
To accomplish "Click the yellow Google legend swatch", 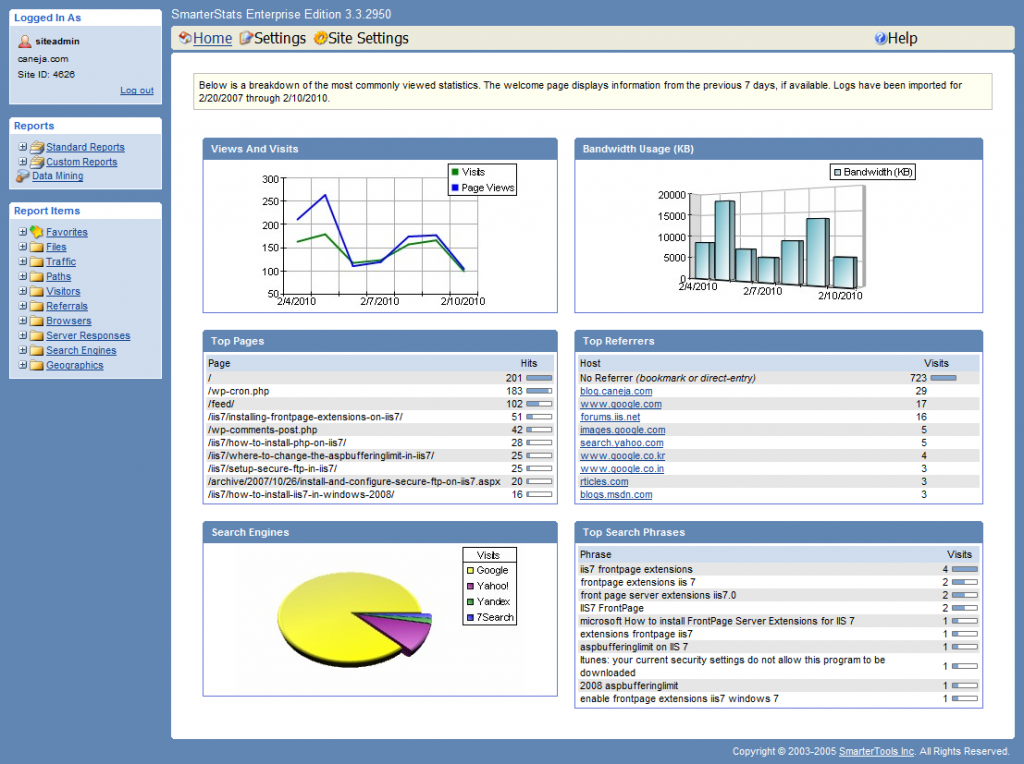I will (469, 570).
